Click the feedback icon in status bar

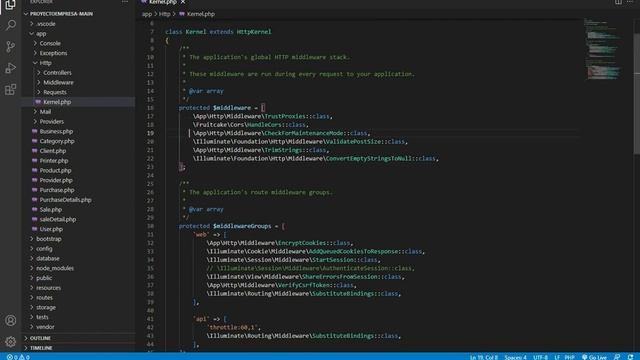coord(617,357)
